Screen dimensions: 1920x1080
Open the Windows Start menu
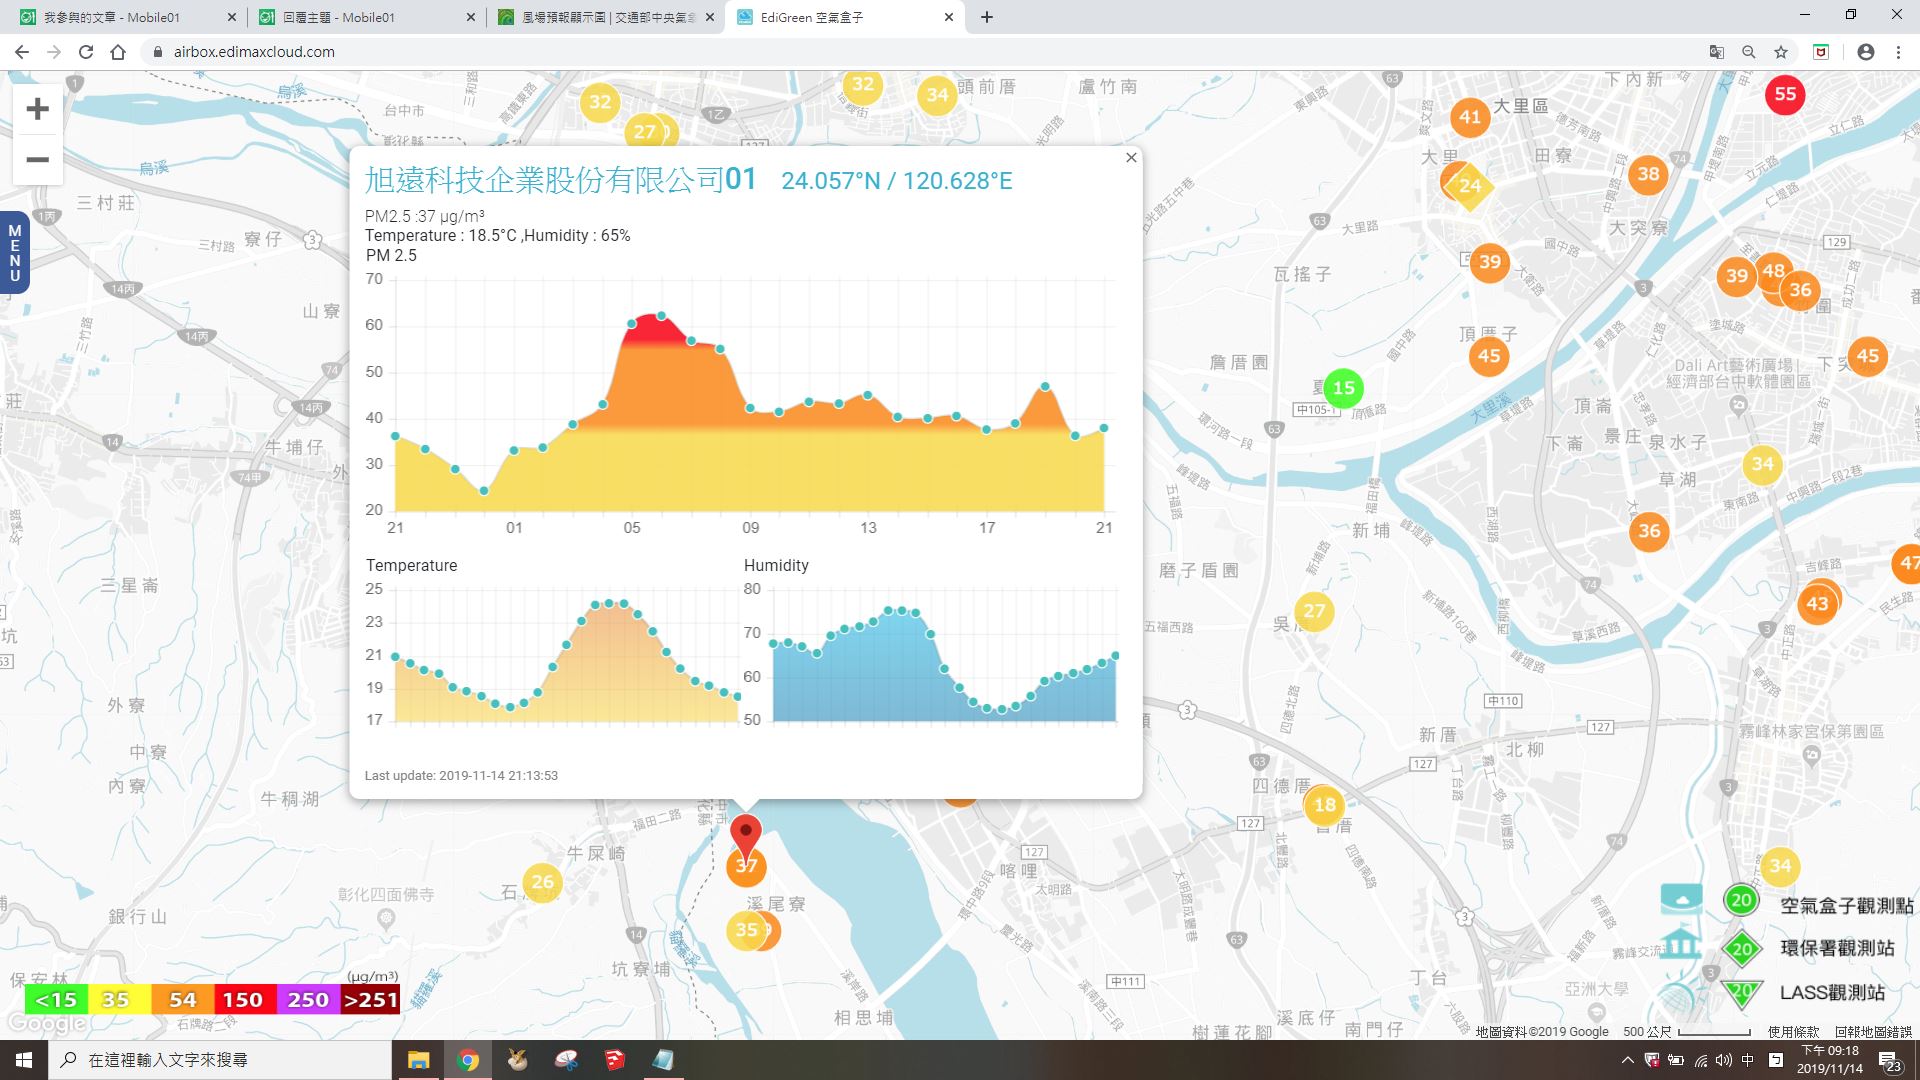24,1060
